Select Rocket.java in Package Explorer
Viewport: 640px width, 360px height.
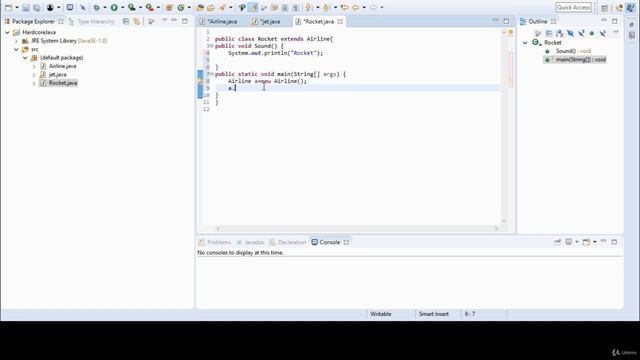click(x=63, y=83)
